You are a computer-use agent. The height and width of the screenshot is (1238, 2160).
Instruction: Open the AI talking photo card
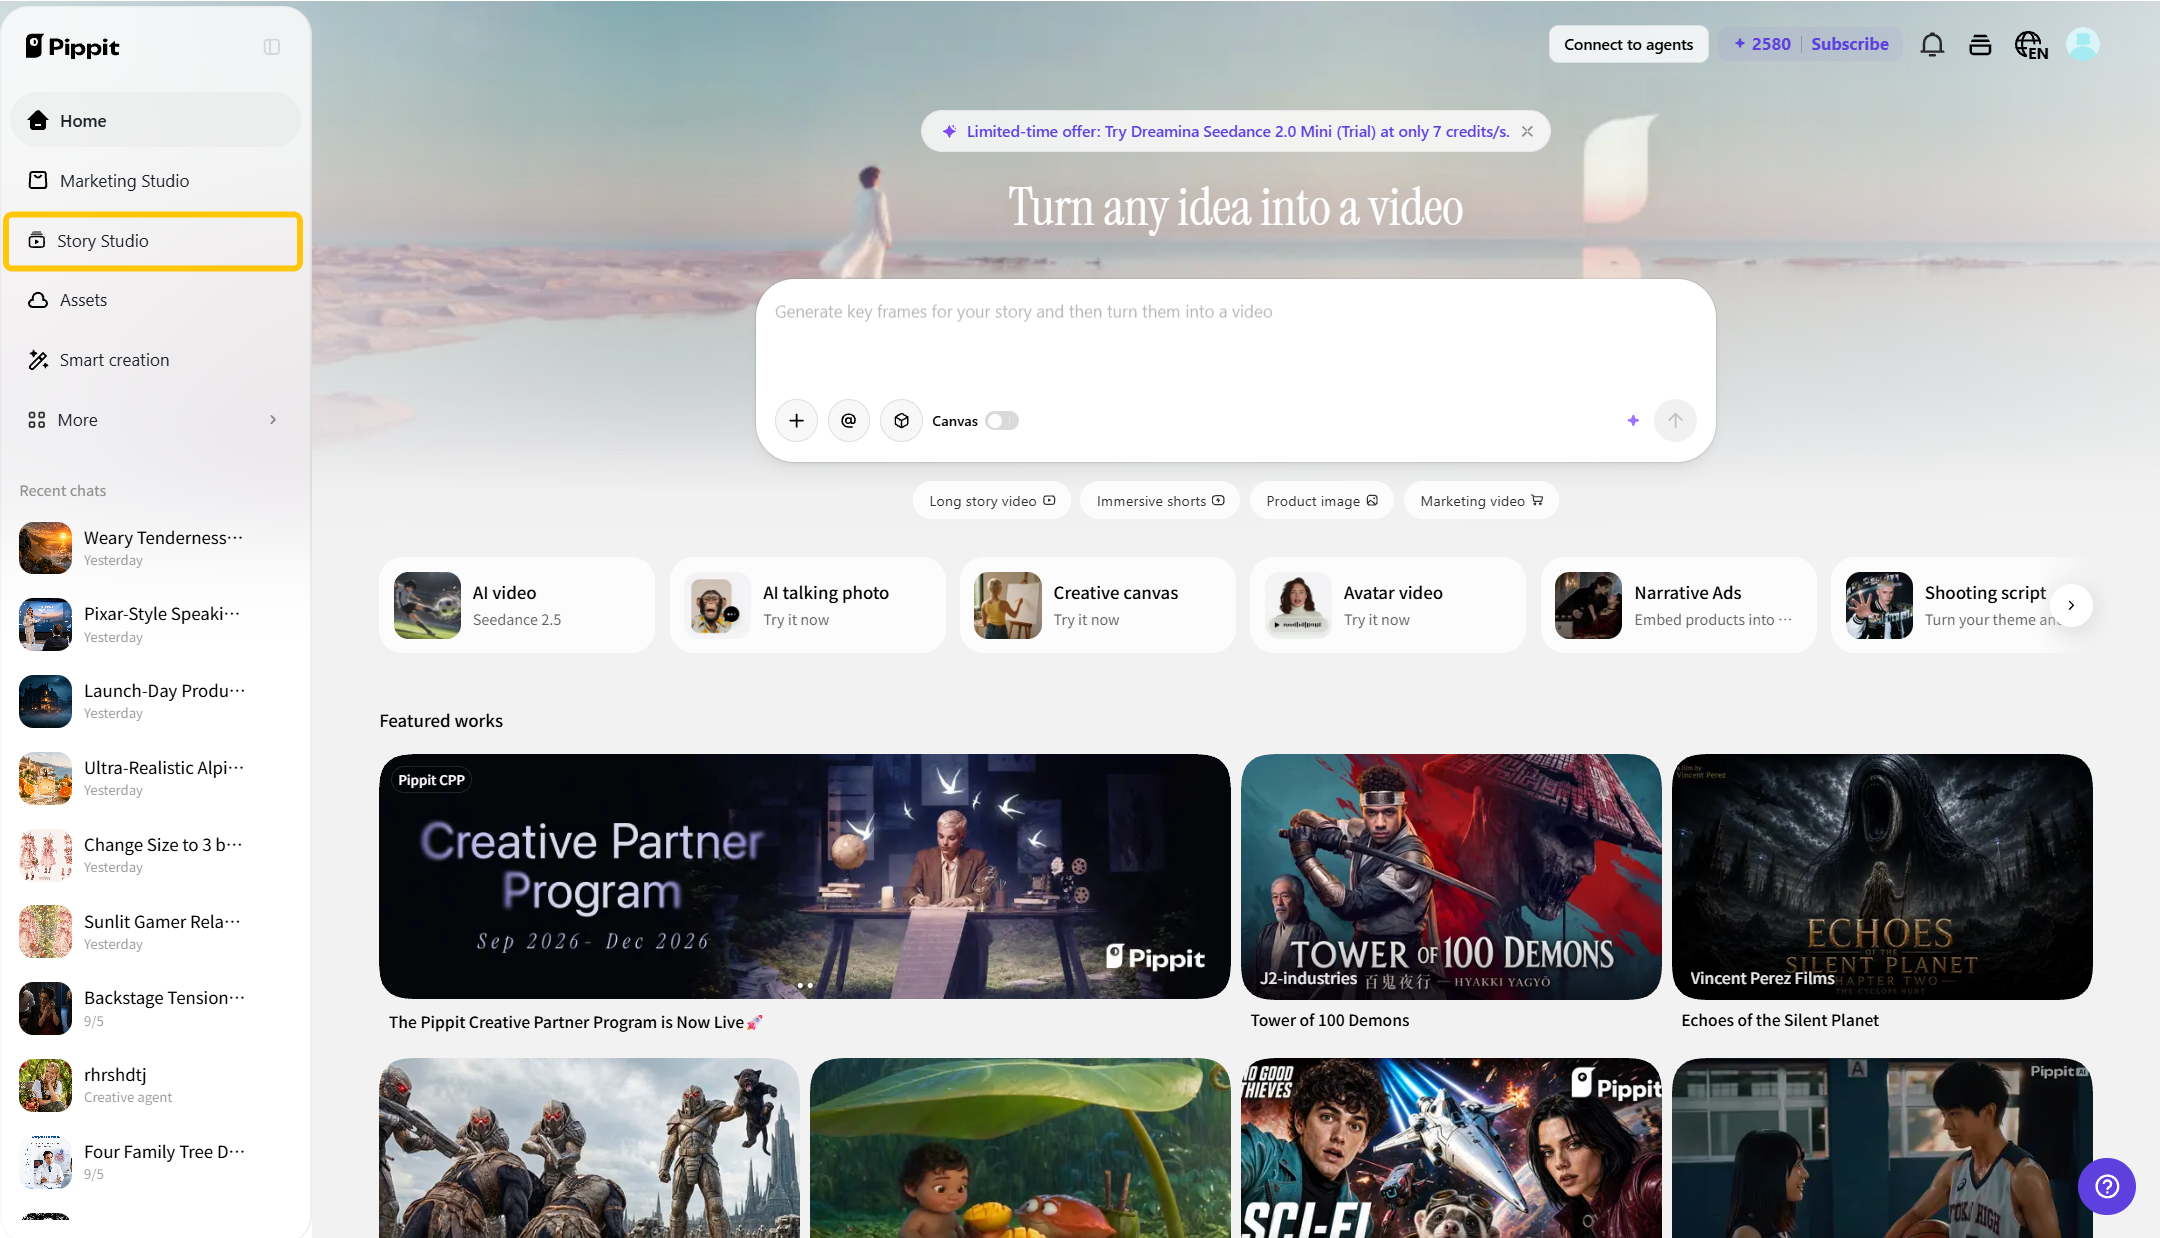pyautogui.click(x=807, y=605)
